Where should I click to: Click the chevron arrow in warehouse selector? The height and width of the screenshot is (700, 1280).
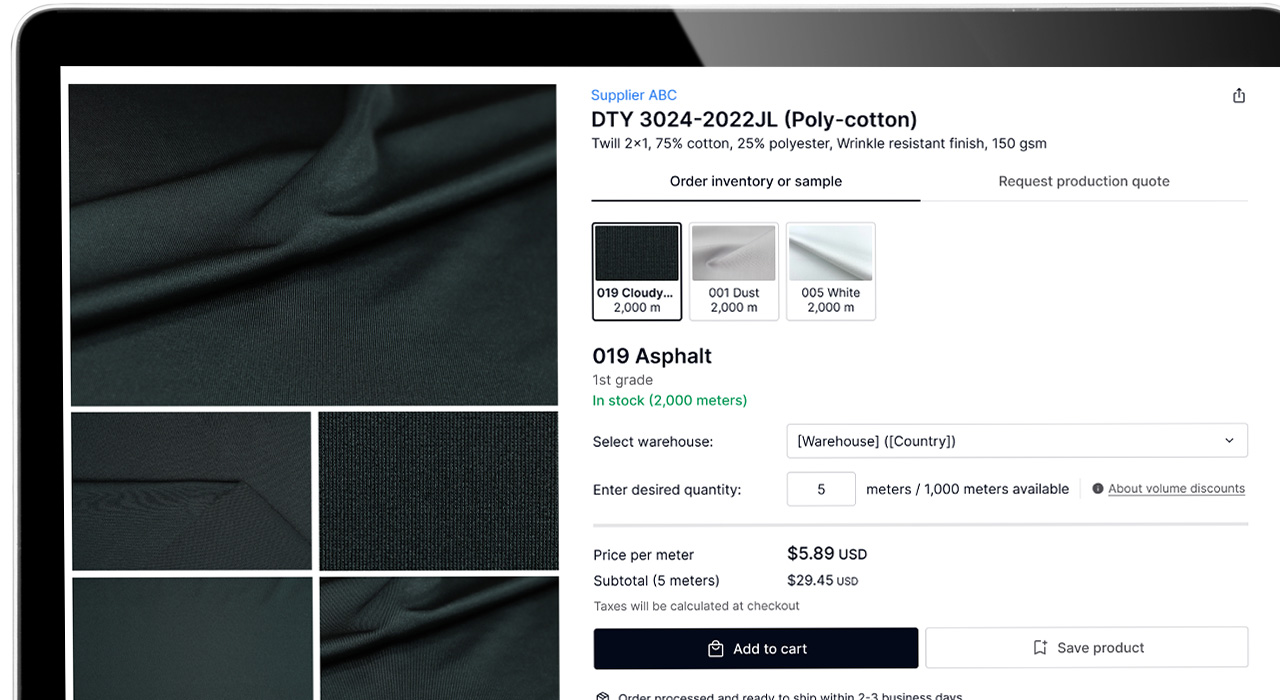coord(1229,441)
